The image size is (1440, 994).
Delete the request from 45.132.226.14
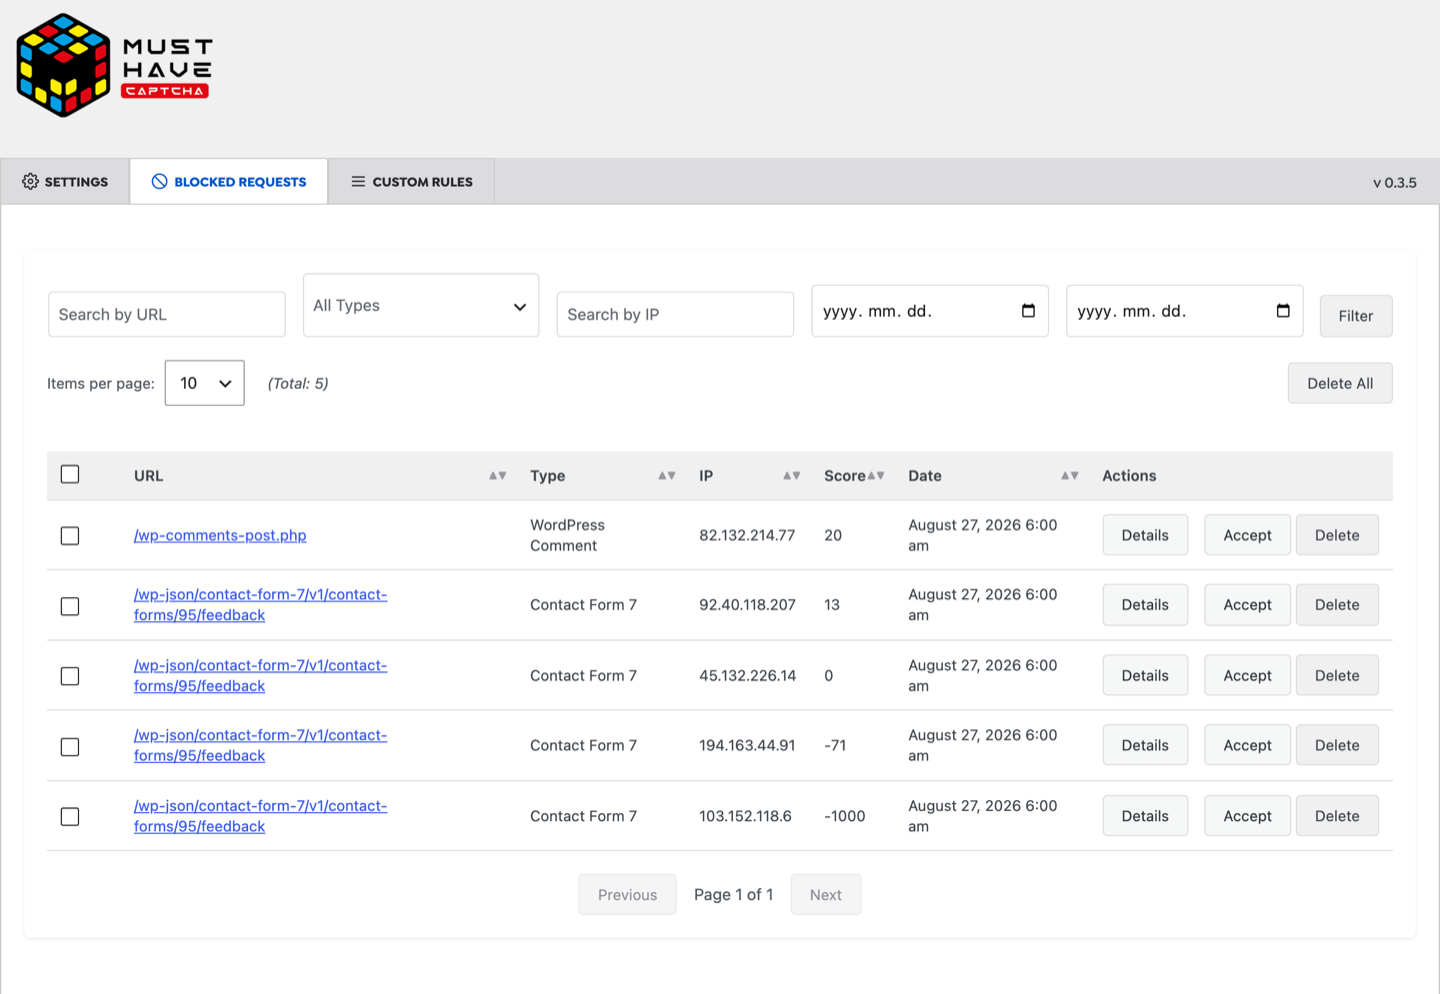[1337, 675]
